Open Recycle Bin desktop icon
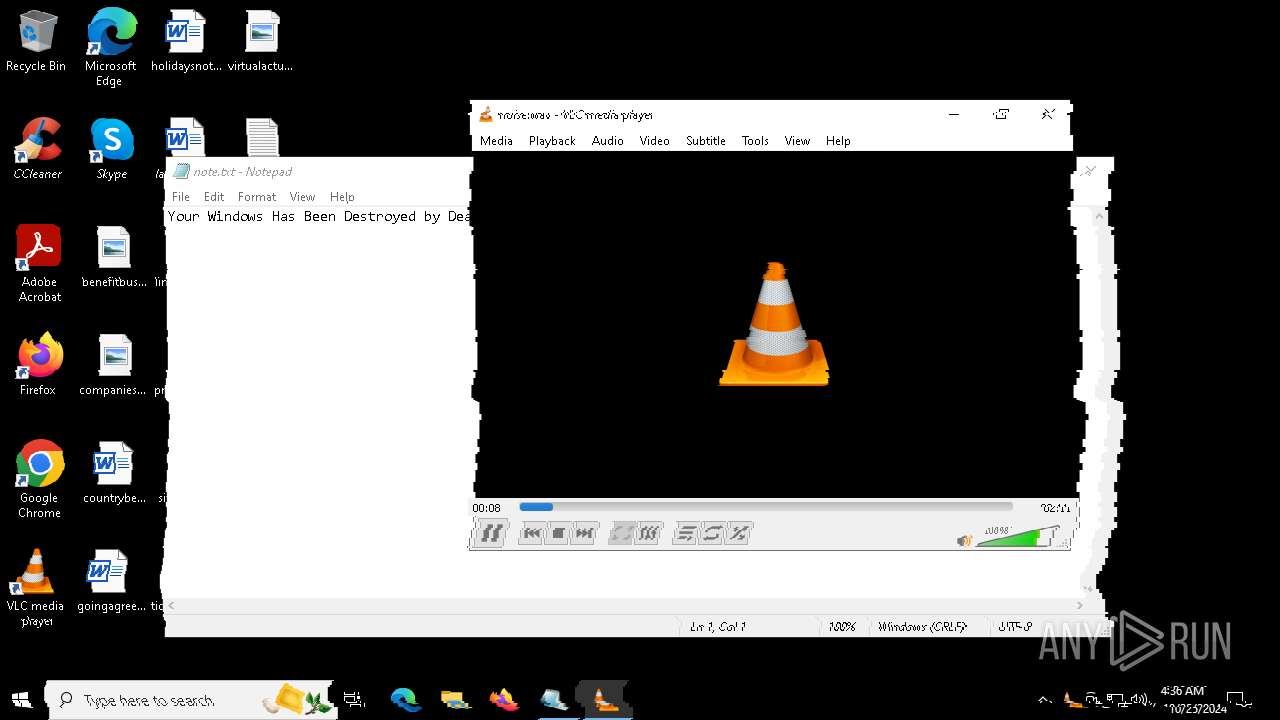Image resolution: width=1280 pixels, height=720 pixels. [x=36, y=42]
